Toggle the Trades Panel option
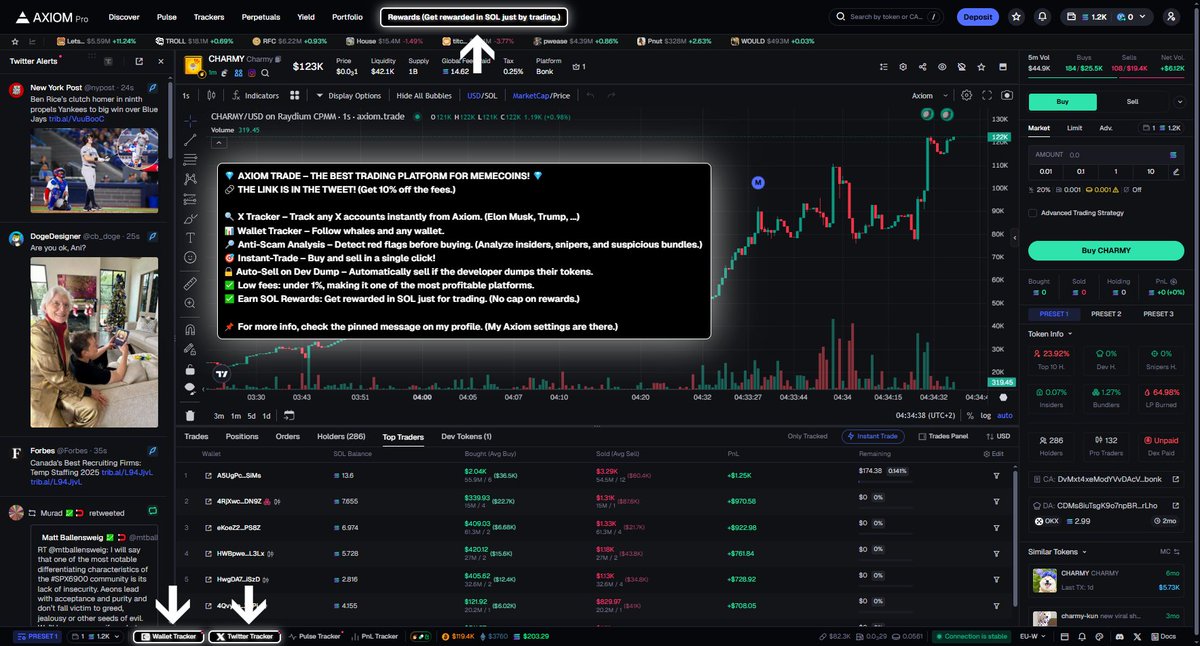Image resolution: width=1200 pixels, height=646 pixels. (x=943, y=436)
